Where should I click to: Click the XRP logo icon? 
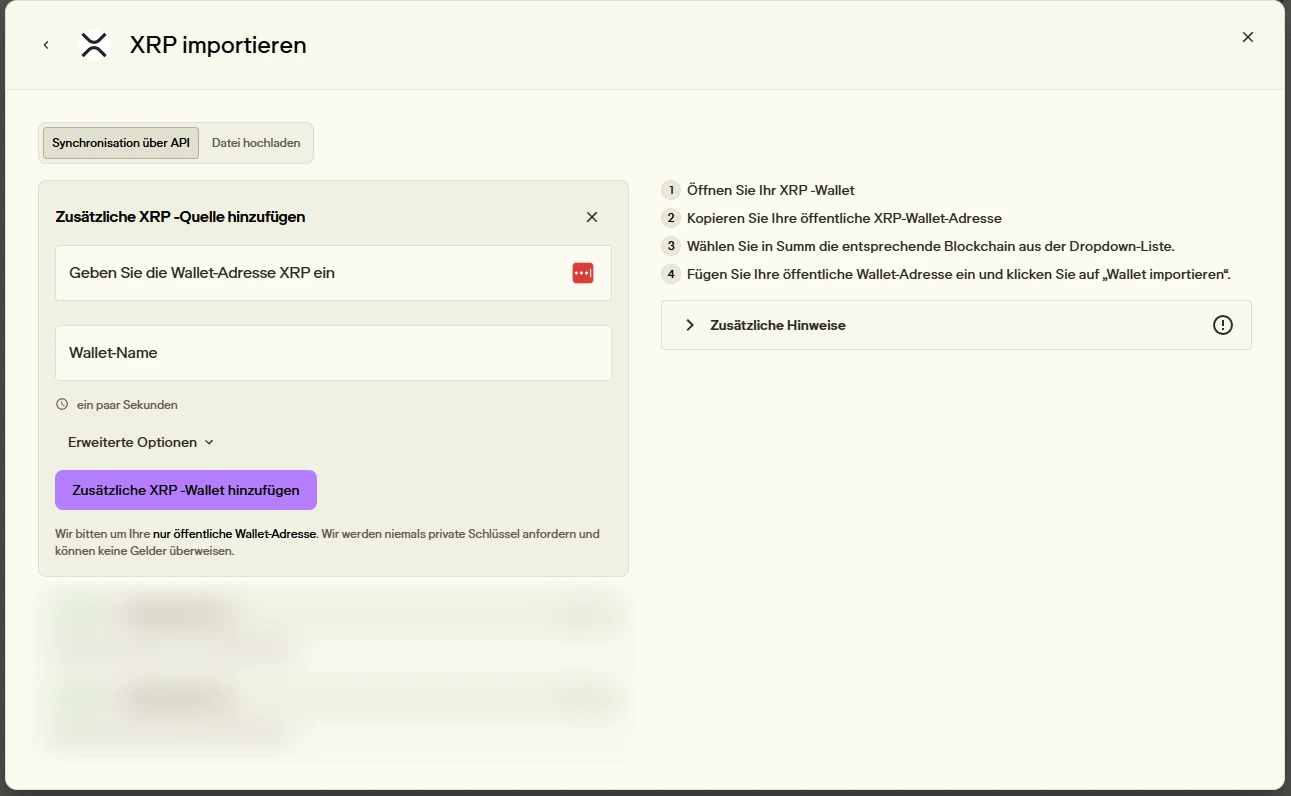point(94,45)
